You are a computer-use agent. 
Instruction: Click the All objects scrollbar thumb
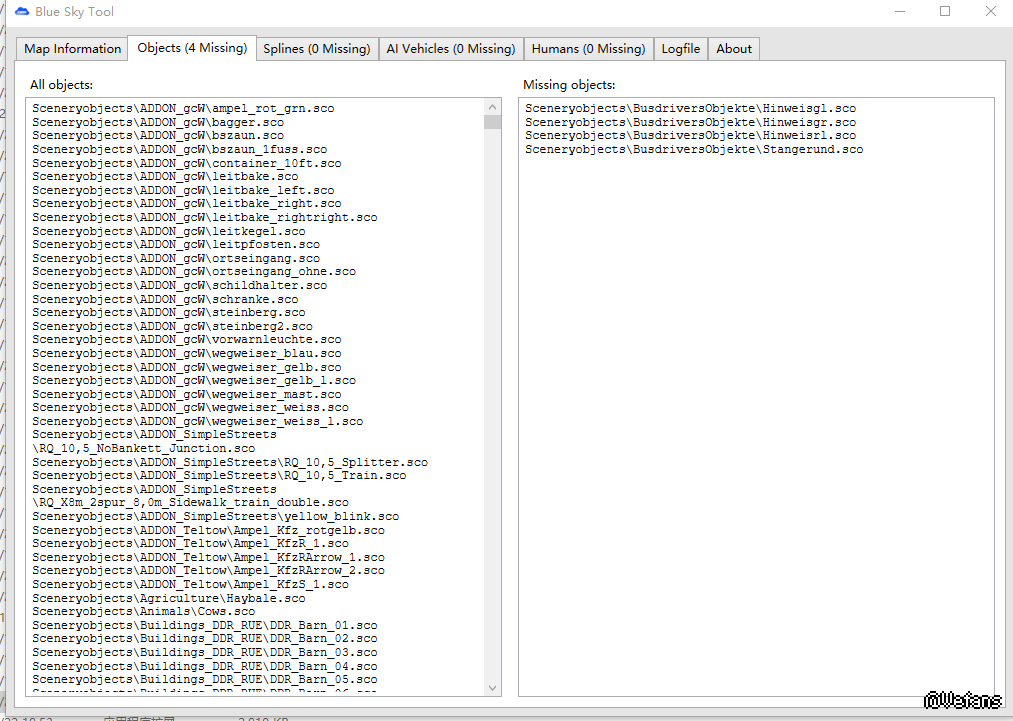(x=492, y=123)
